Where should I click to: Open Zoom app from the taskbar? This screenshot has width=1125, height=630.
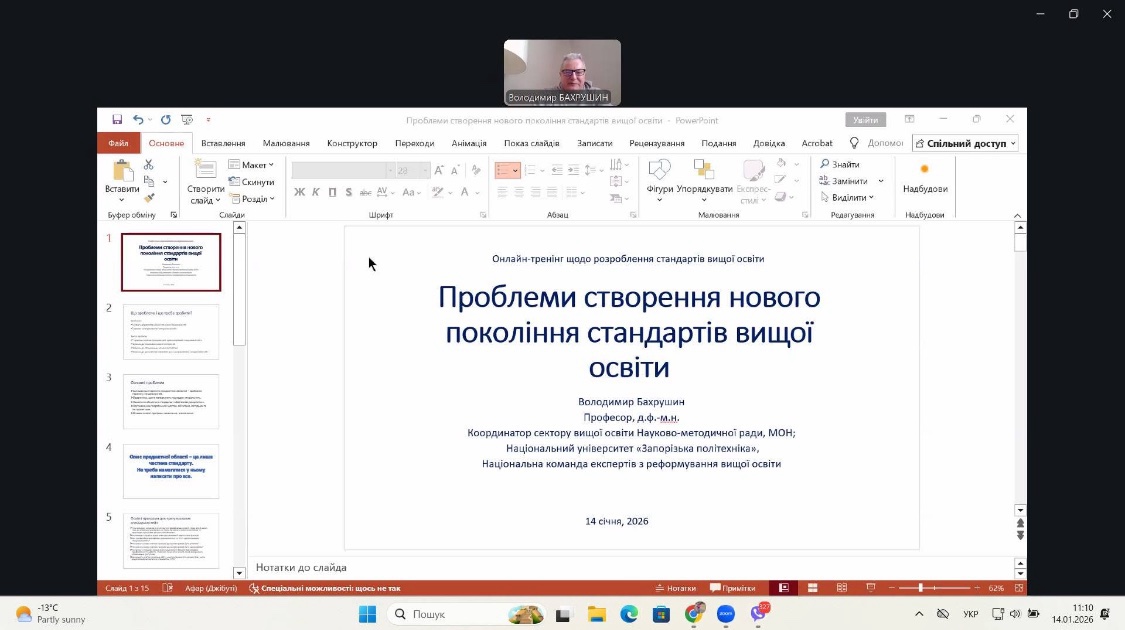point(726,614)
